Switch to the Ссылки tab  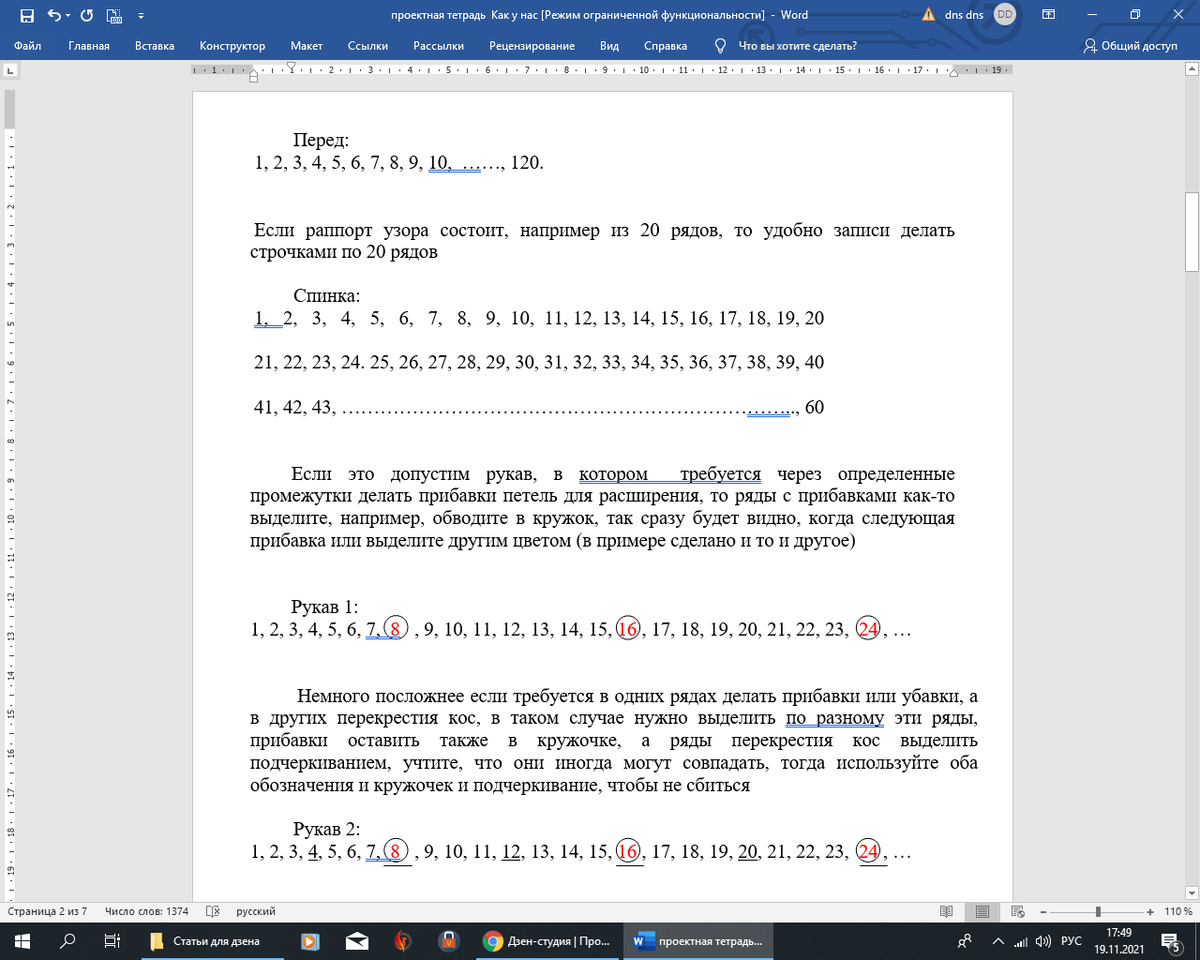pos(368,46)
